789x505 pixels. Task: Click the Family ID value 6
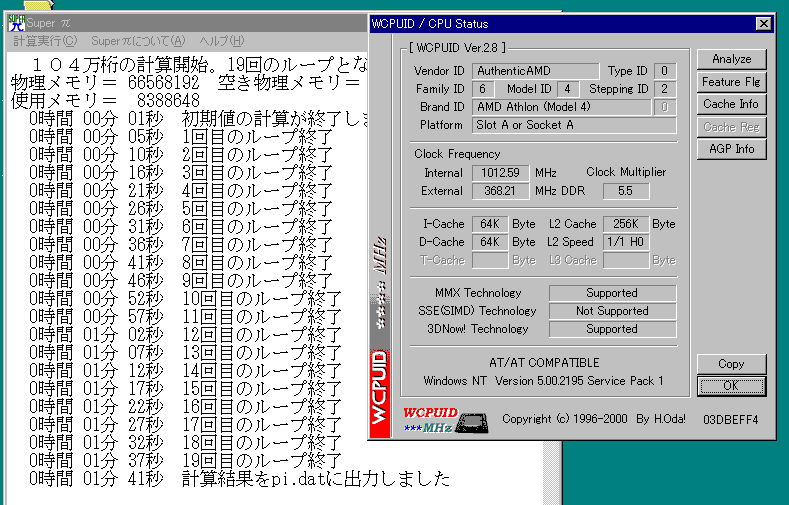pos(483,89)
